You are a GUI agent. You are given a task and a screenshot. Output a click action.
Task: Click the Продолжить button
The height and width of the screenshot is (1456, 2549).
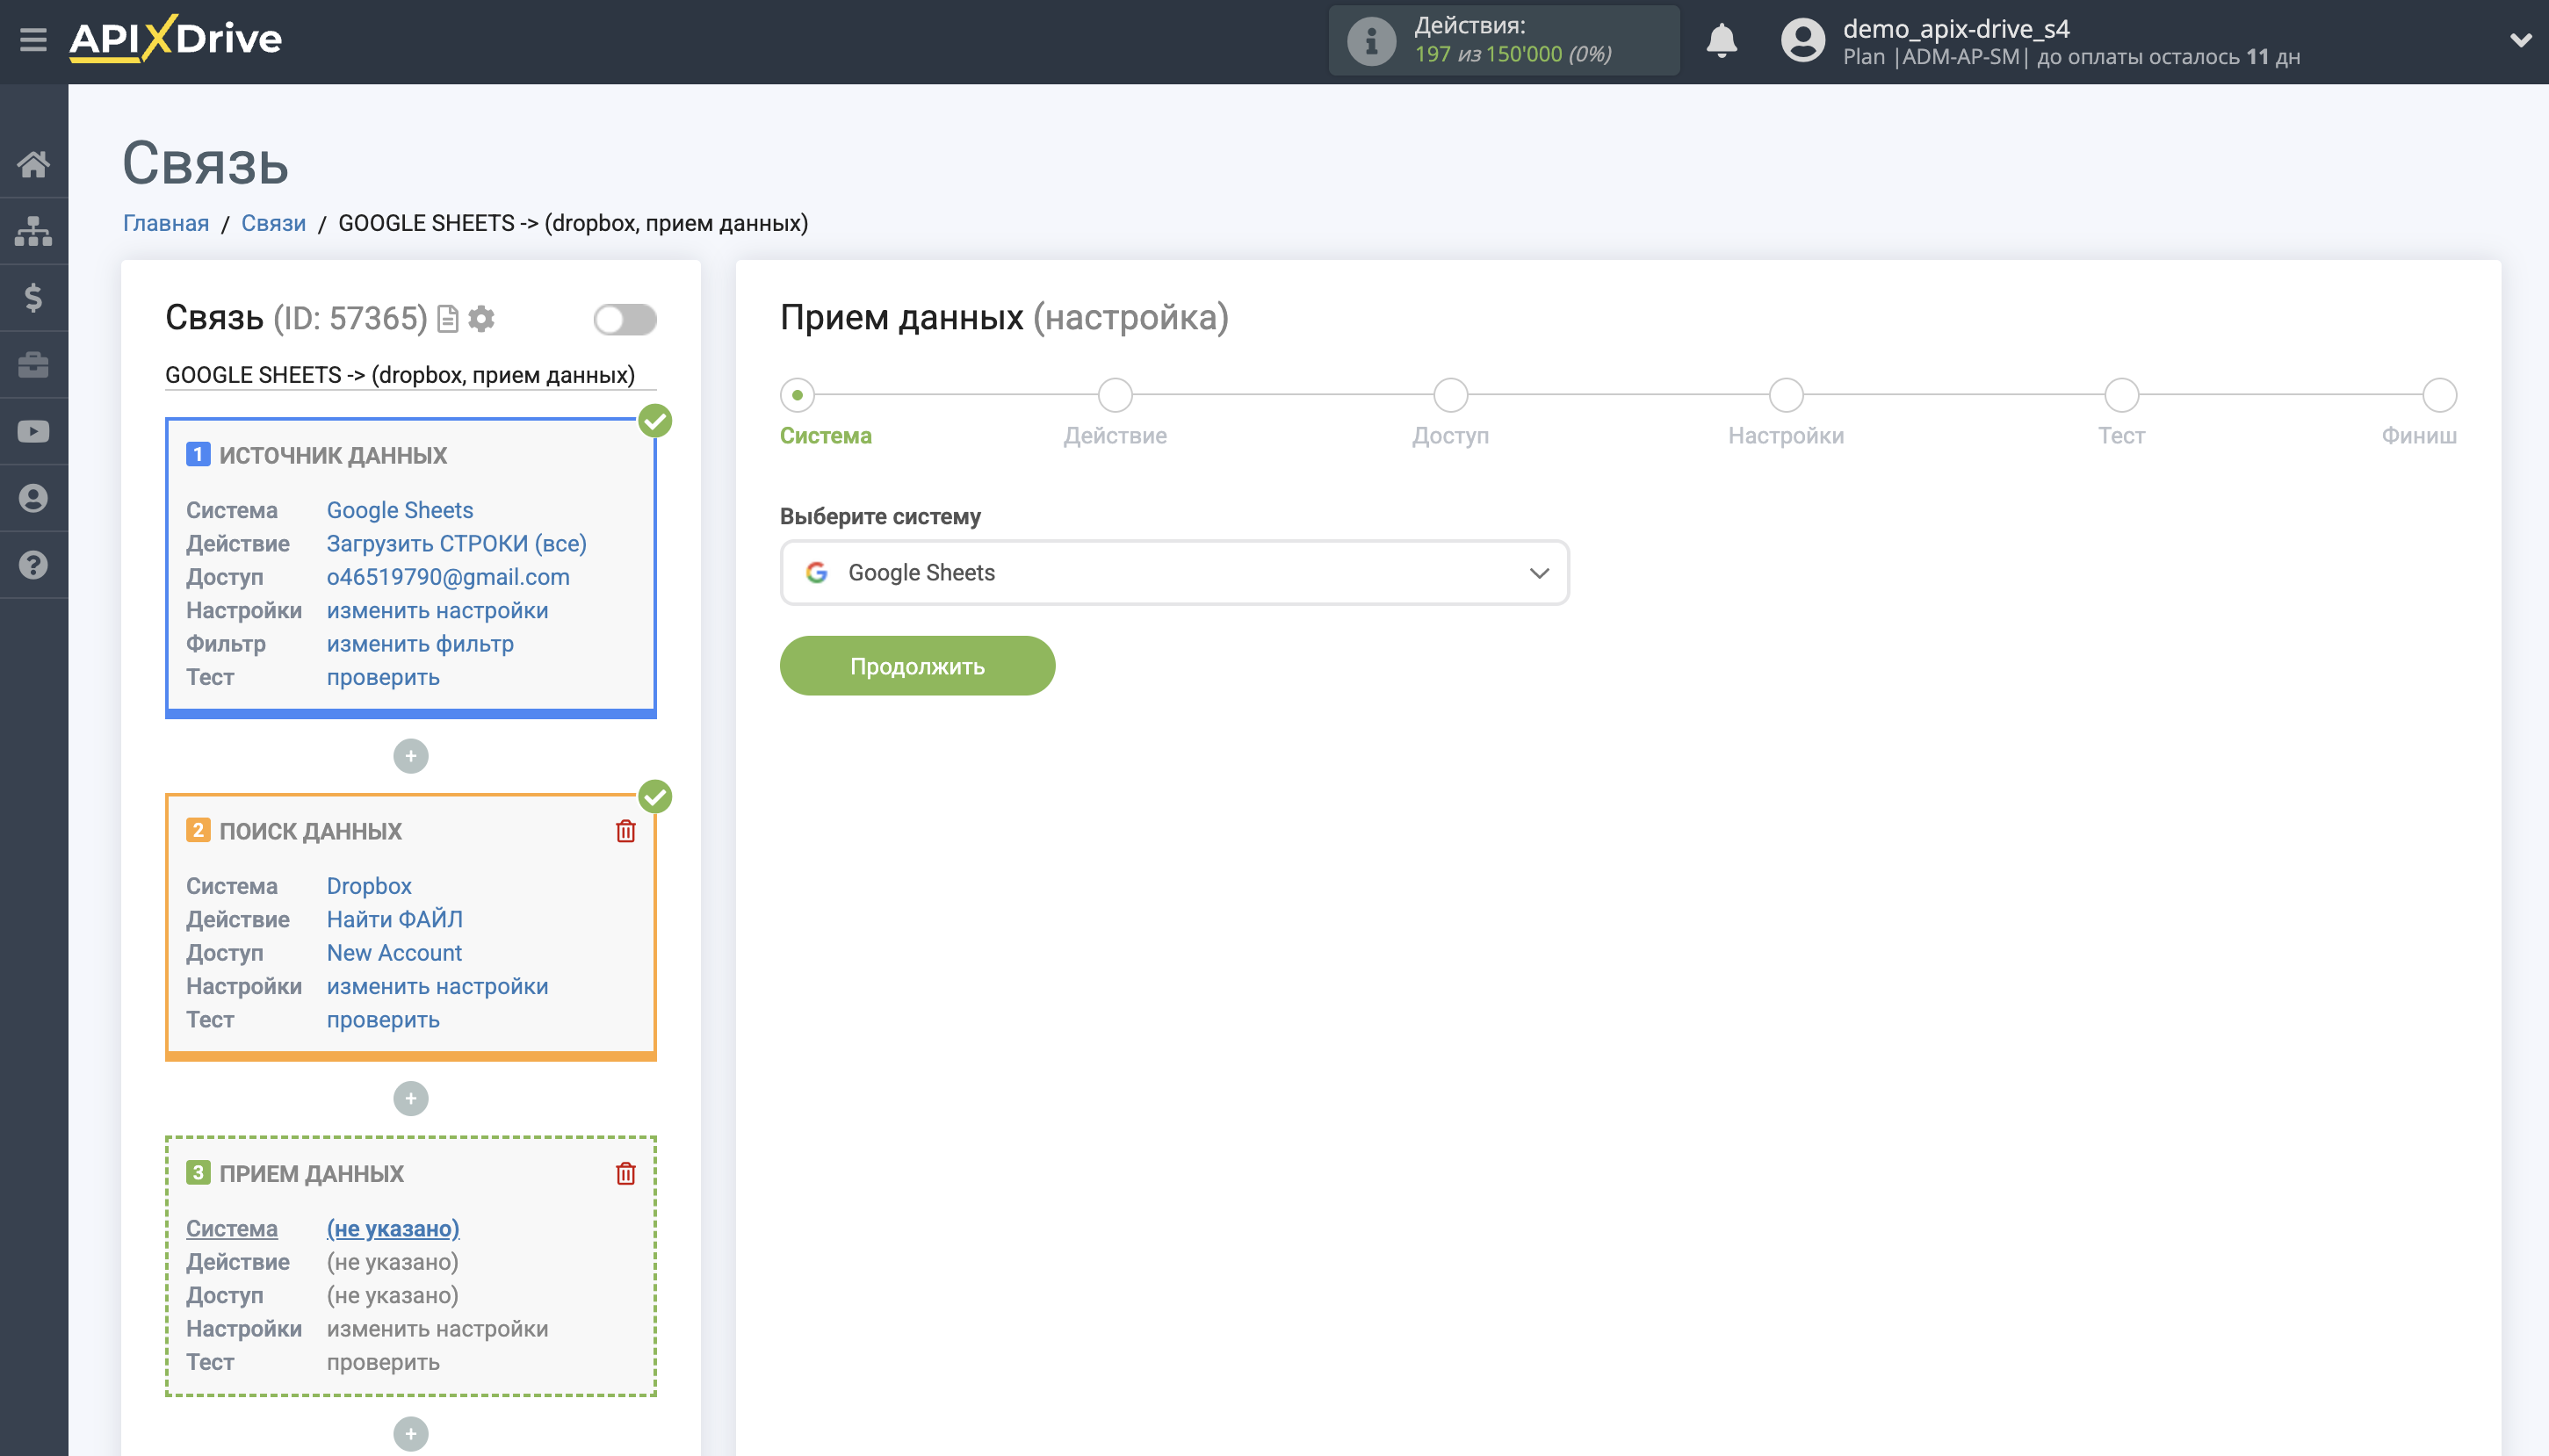[x=916, y=665]
